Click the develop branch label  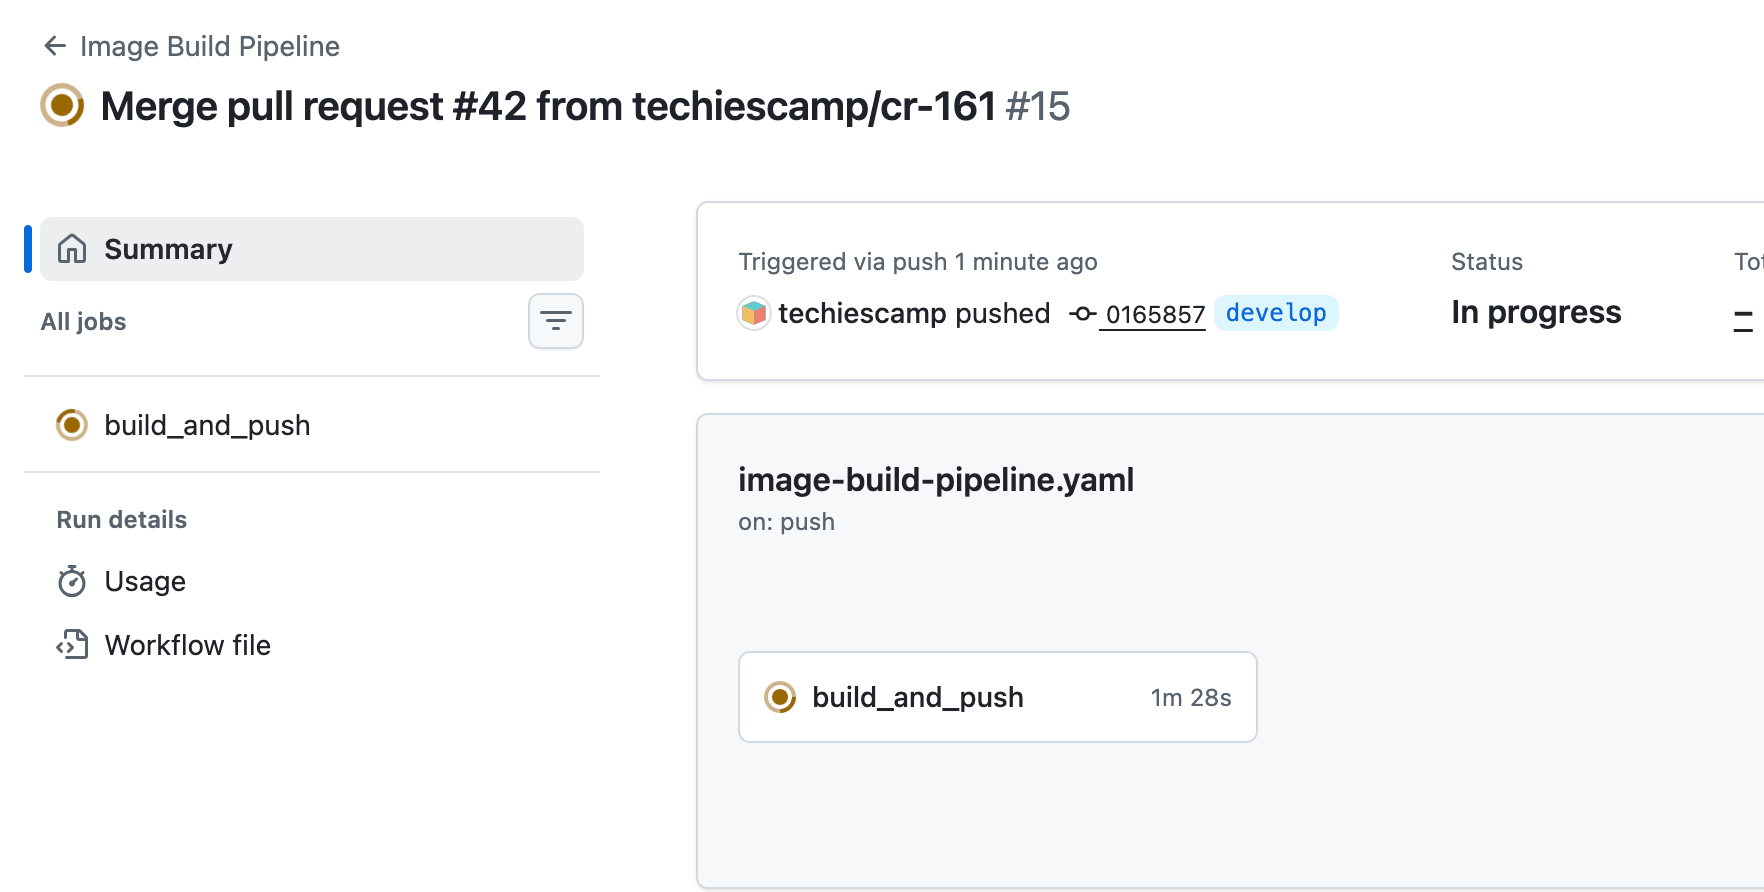point(1277,313)
